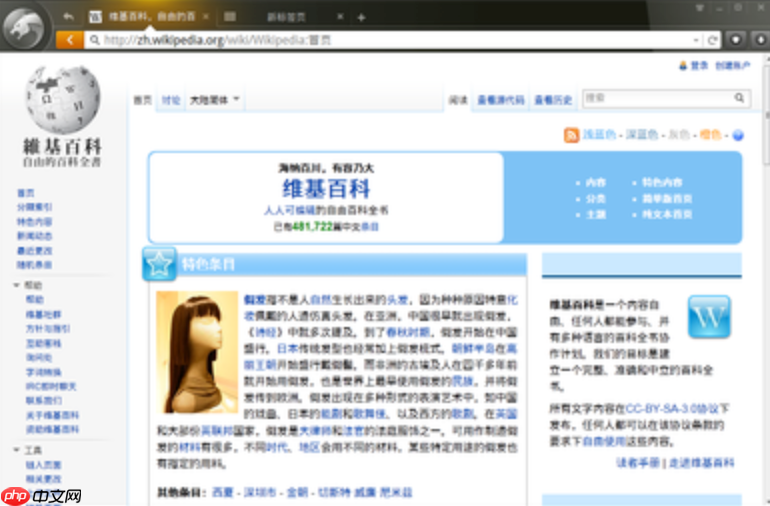
Task: Click the Wikipedia globe logo
Action: [63, 100]
